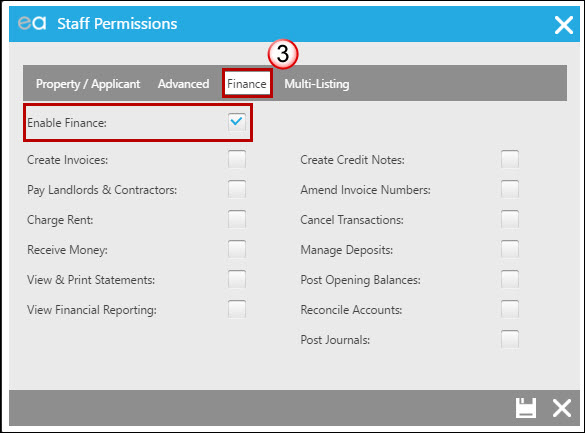Image resolution: width=585 pixels, height=433 pixels.
Task: Click the cancel X icon in bottom bar
Action: tap(562, 408)
